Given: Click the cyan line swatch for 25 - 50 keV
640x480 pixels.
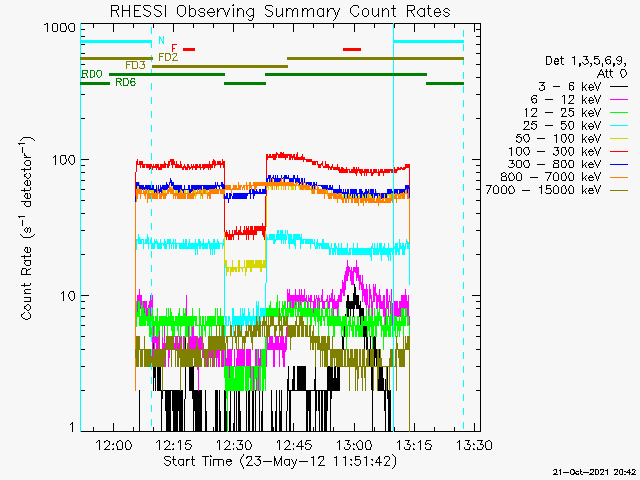Looking at the screenshot, I should point(619,125).
